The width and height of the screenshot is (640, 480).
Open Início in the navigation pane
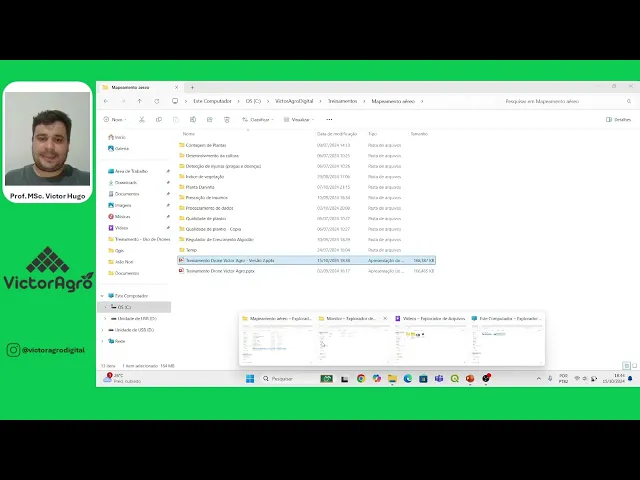click(117, 137)
